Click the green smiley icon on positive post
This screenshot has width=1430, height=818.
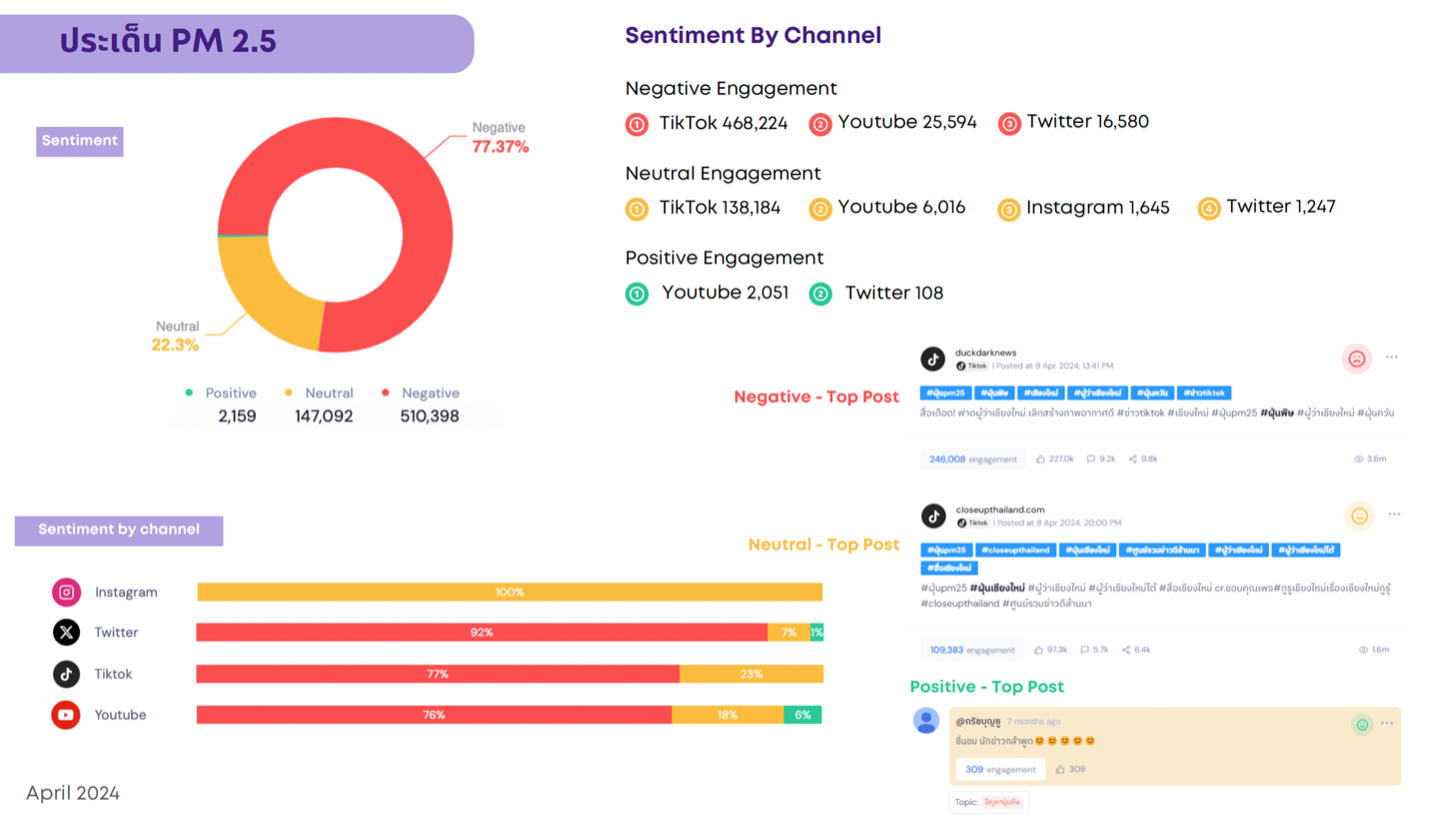point(1361,724)
